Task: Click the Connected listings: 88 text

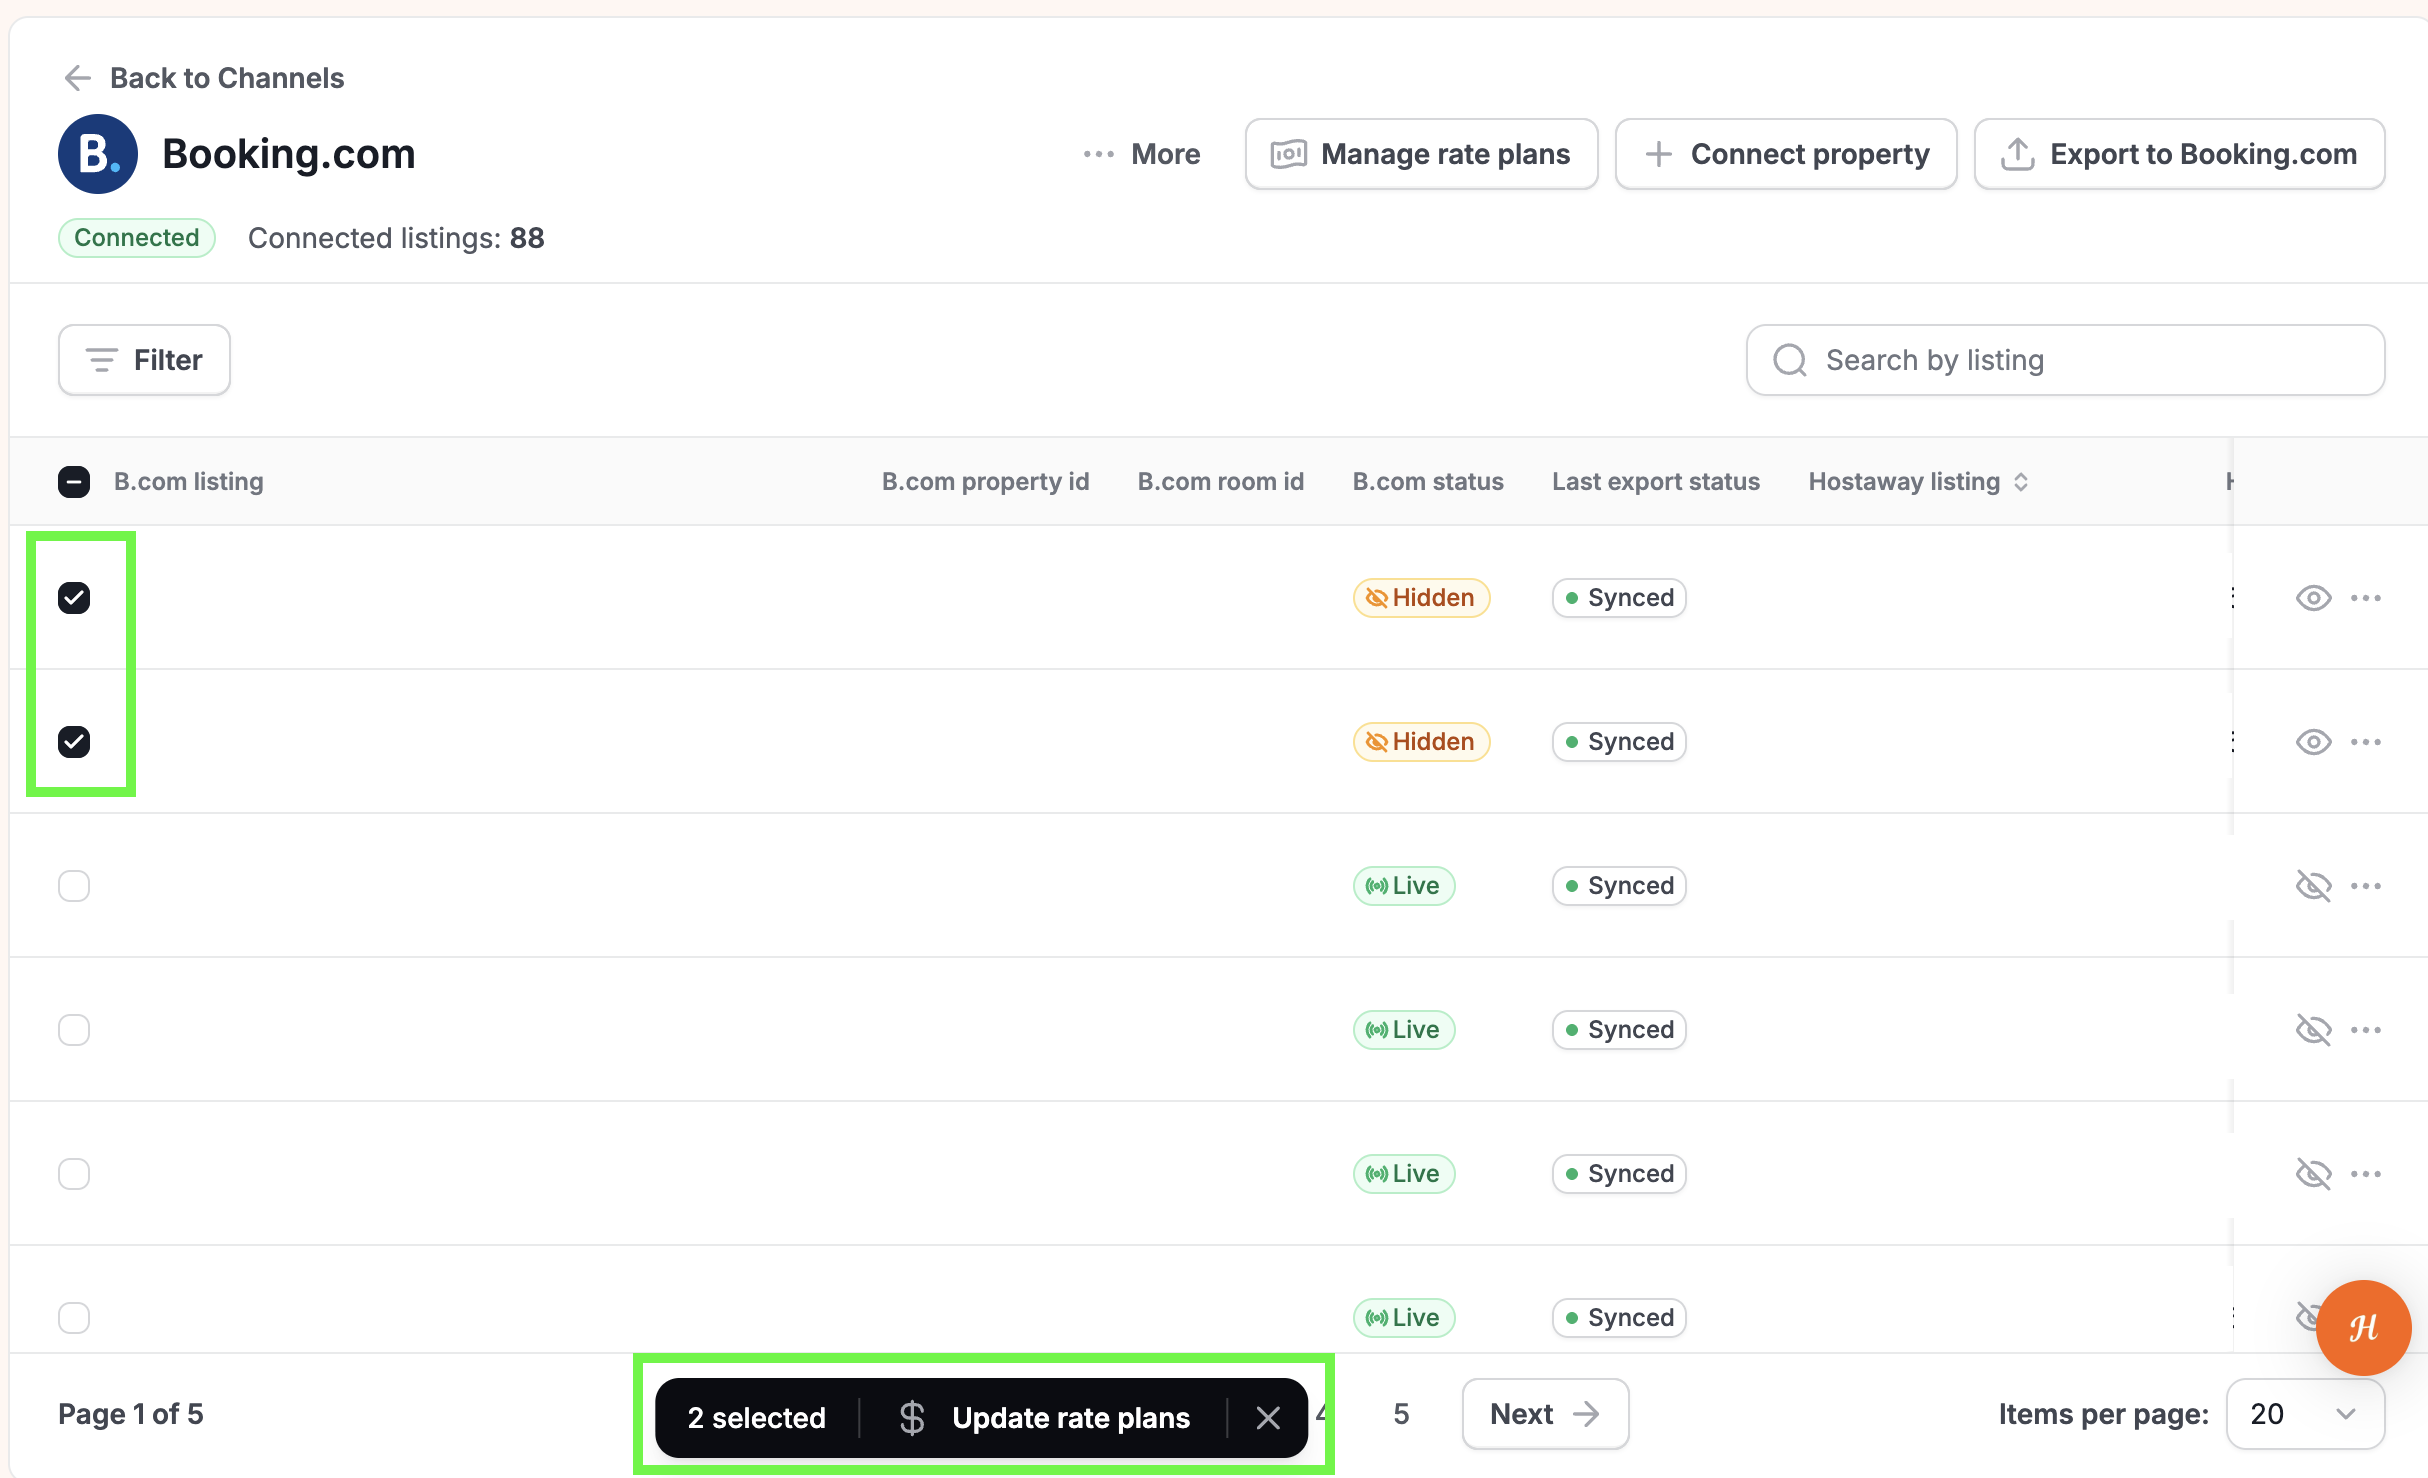Action: 396,238
